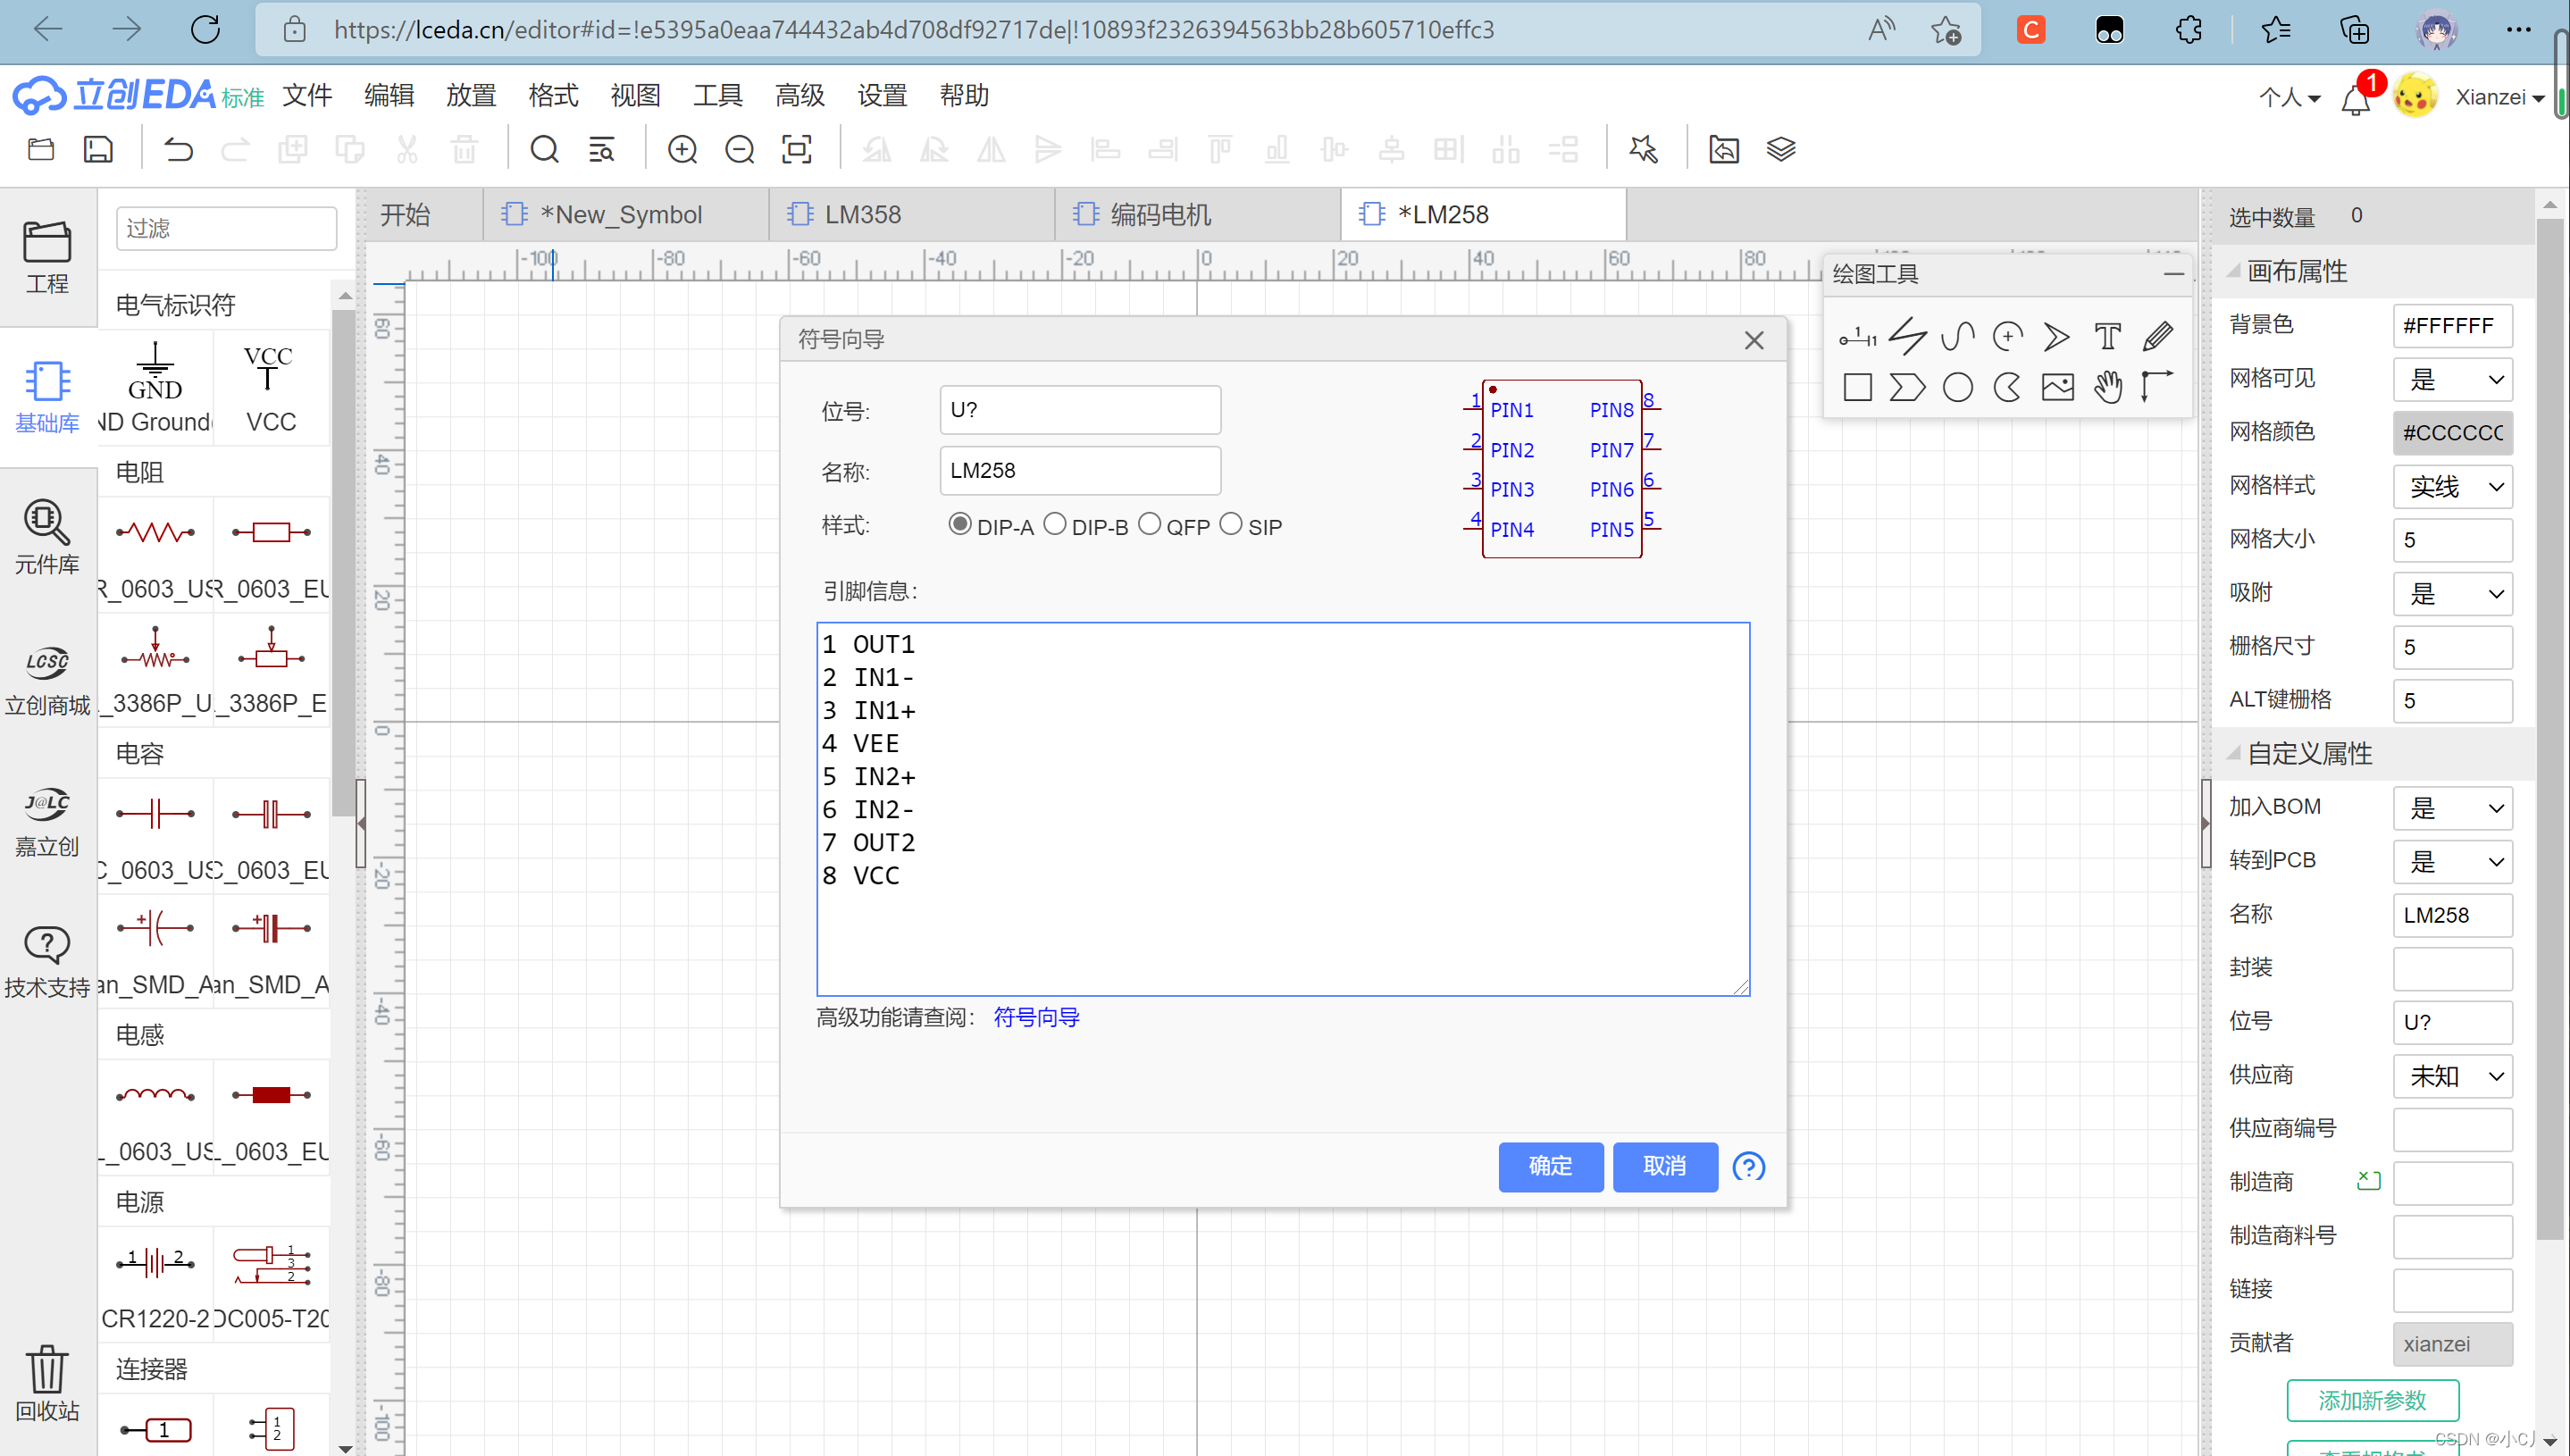Select the Text tool in drawing tools
This screenshot has height=1456, width=2570.
(x=2107, y=337)
